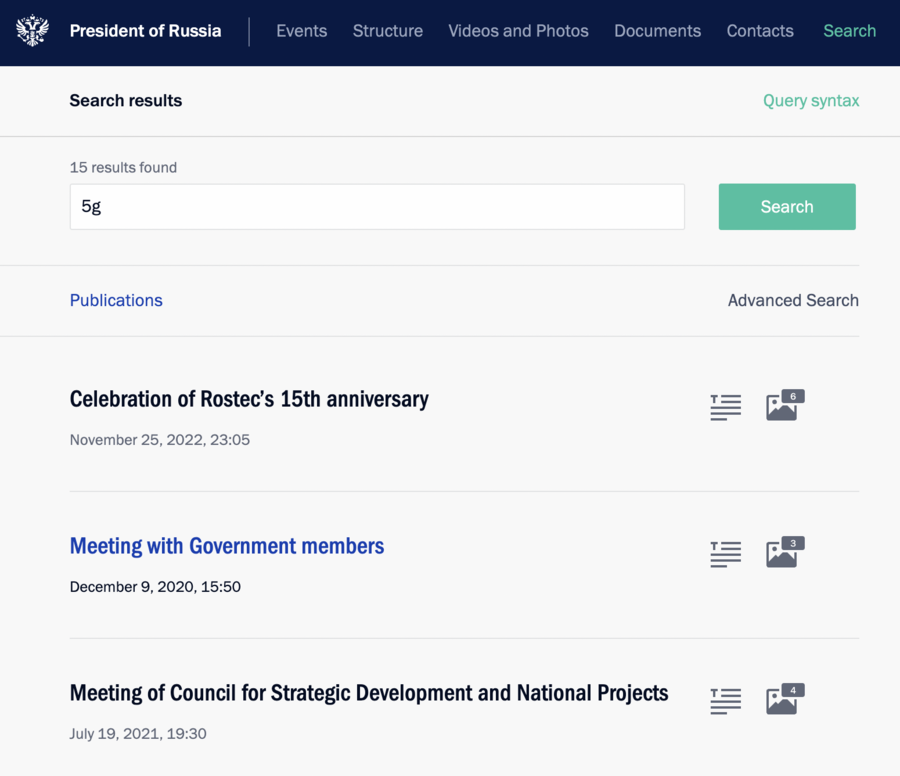900x776 pixels.
Task: Select the Publications tab
Action: 116,300
